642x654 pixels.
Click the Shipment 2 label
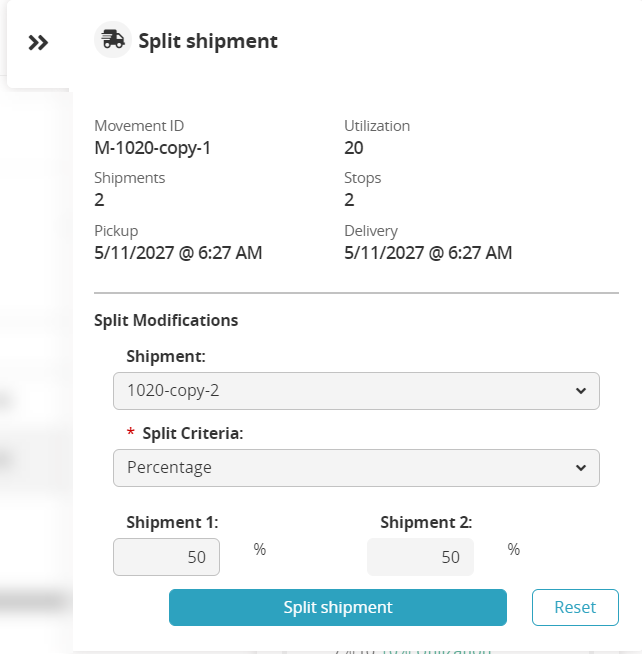tap(427, 522)
